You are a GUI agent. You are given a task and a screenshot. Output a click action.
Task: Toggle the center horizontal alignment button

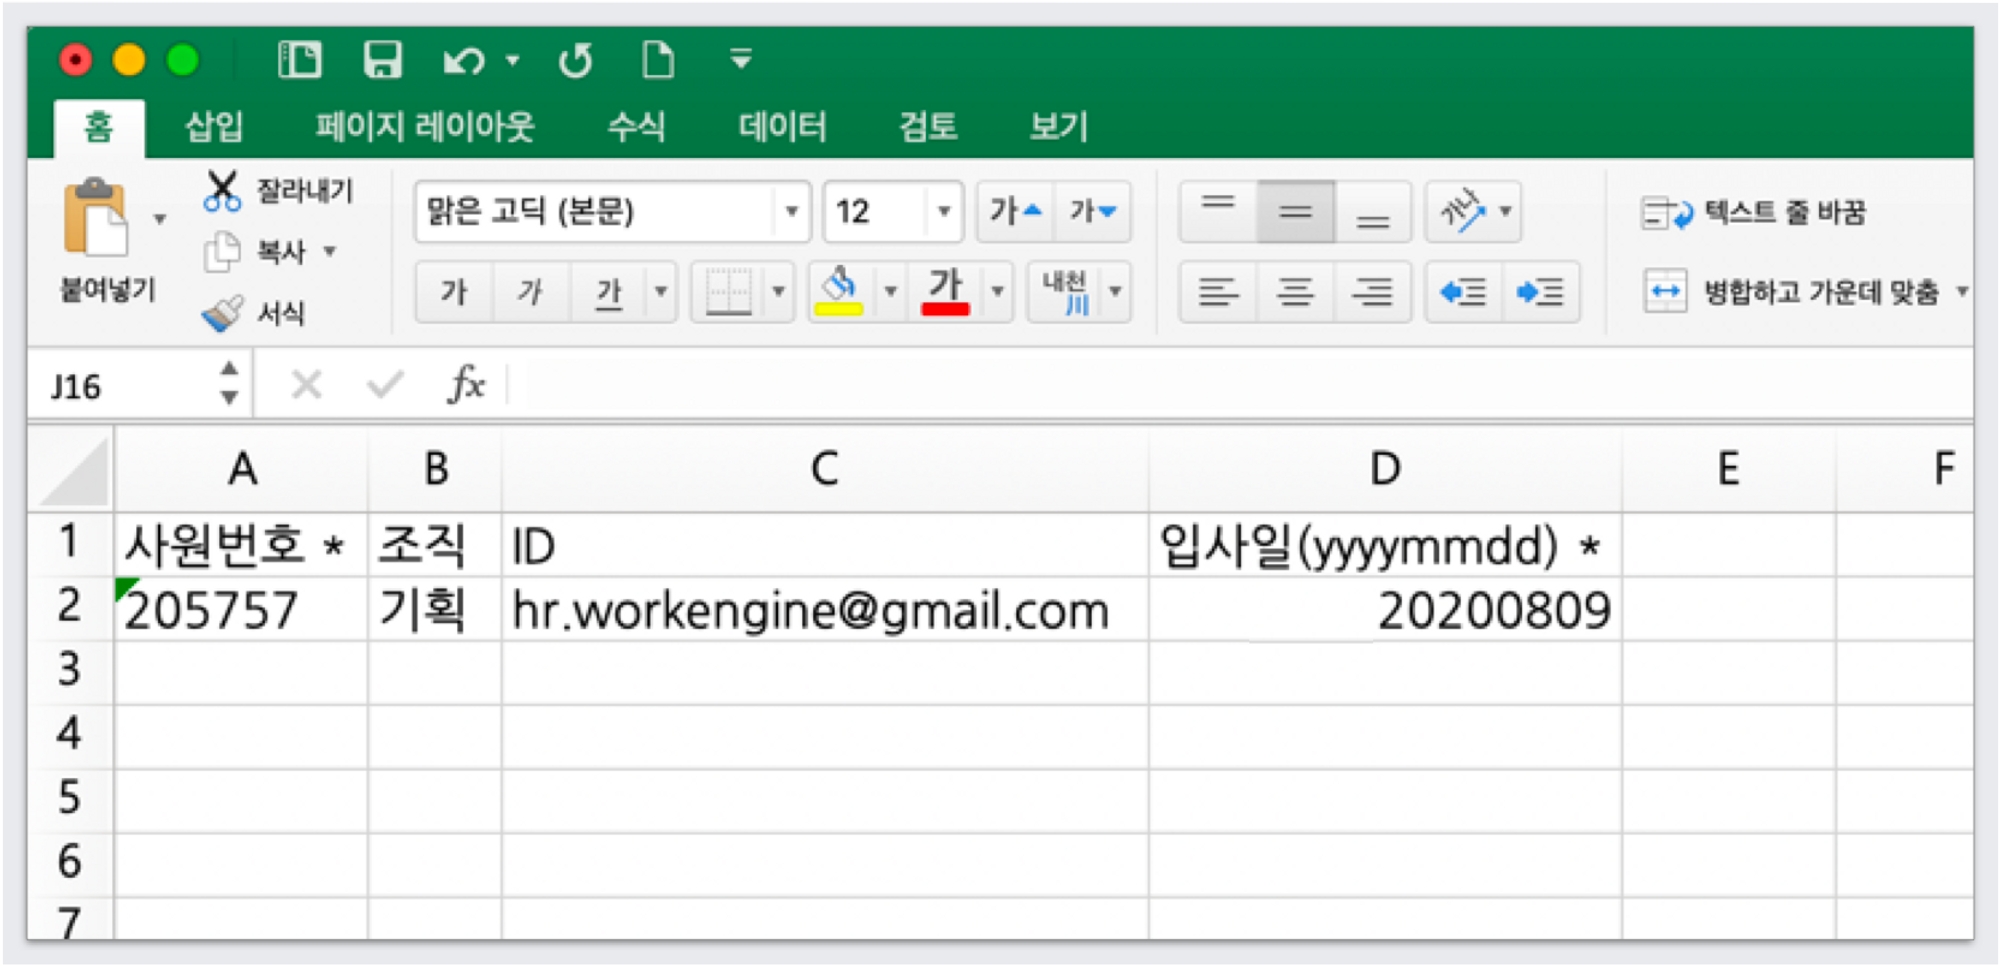[1295, 292]
